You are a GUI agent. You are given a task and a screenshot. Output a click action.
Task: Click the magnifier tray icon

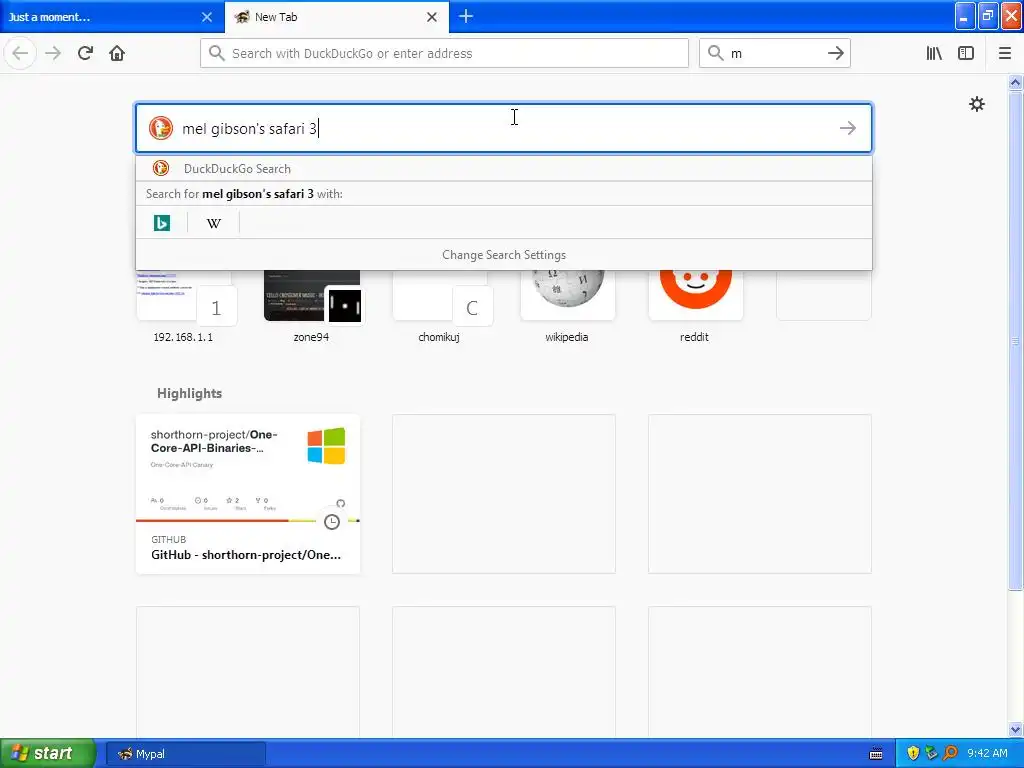950,753
